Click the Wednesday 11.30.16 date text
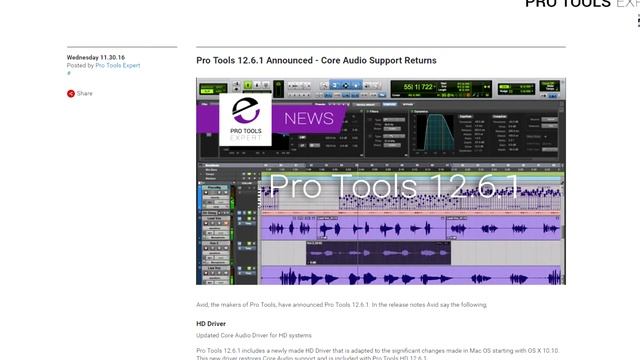The width and height of the screenshot is (640, 360). pos(96,58)
